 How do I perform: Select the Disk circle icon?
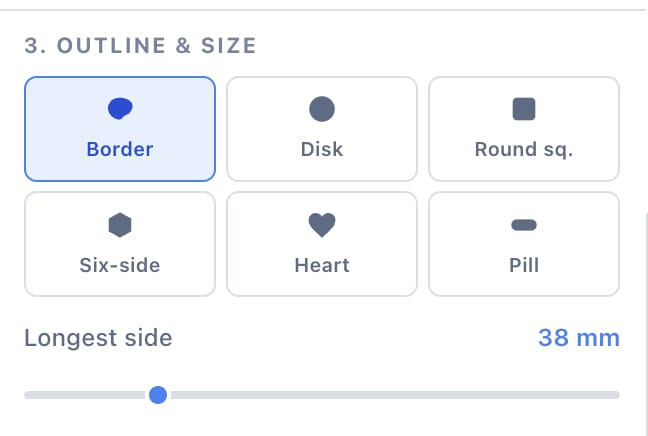pyautogui.click(x=322, y=109)
